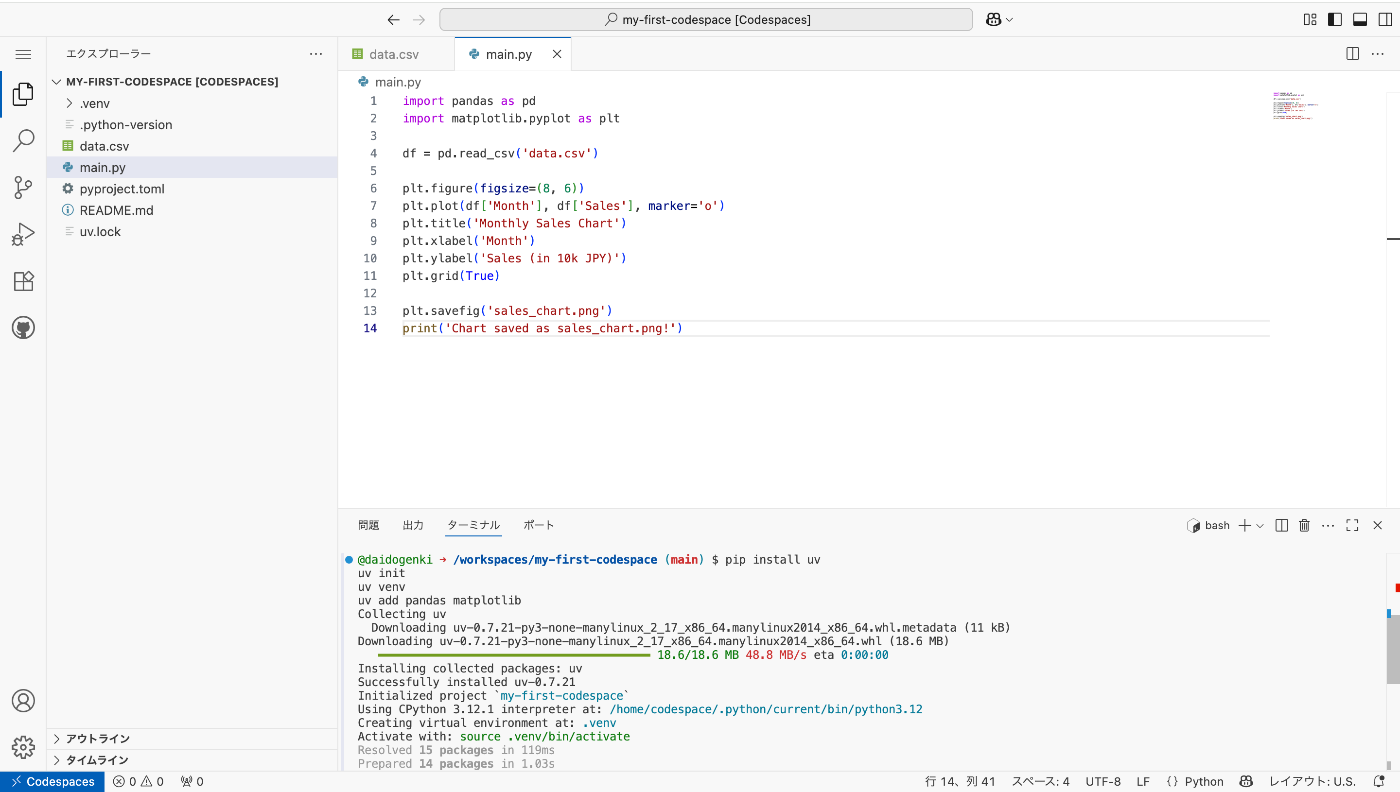Change end of line sequence LF
Screen dimensions: 1400x792
tap(1143, 782)
